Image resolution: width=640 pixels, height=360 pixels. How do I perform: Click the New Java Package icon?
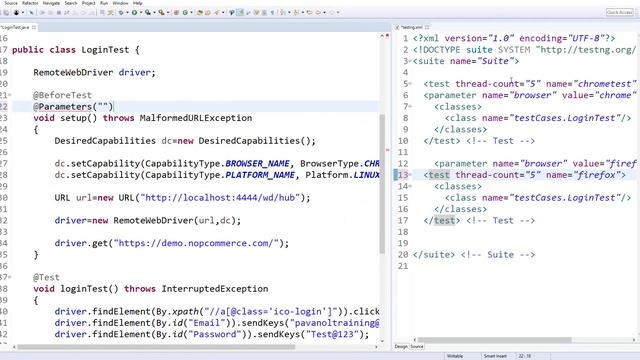176,13
